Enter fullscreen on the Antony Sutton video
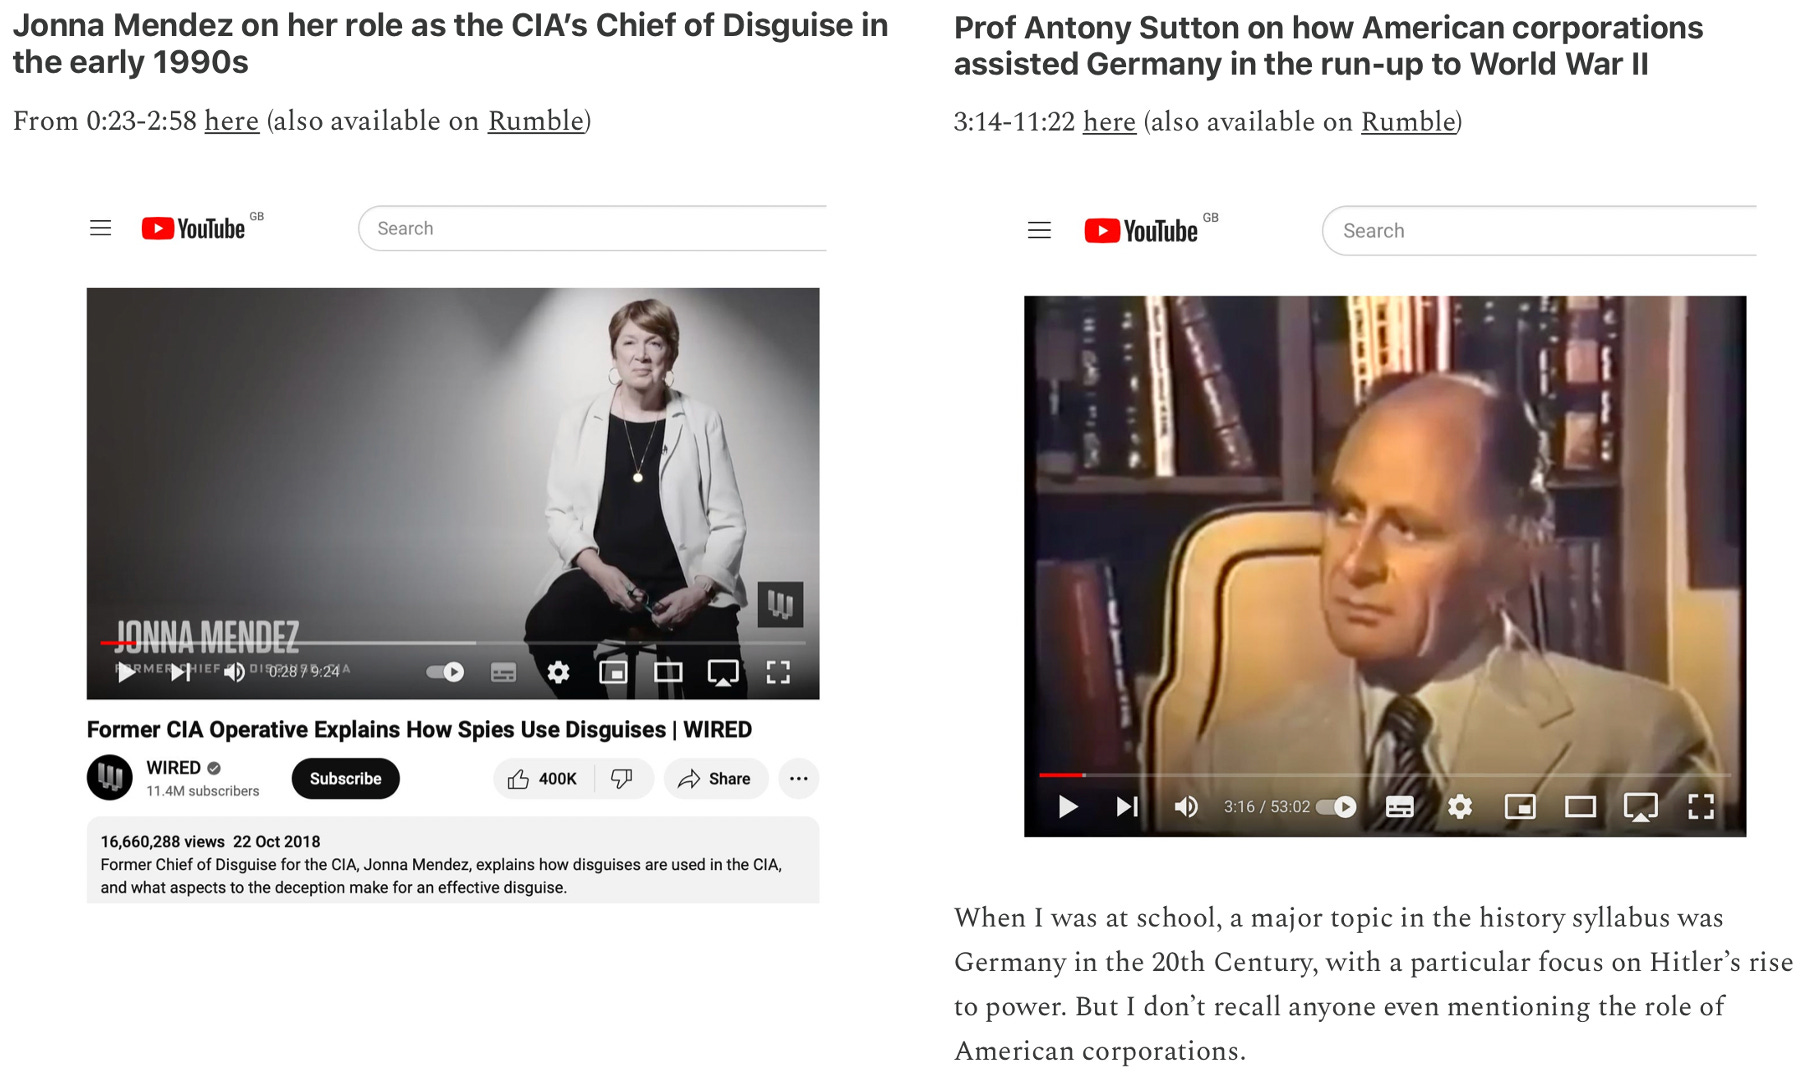Image resolution: width=1814 pixels, height=1072 pixels. pos(1701,806)
